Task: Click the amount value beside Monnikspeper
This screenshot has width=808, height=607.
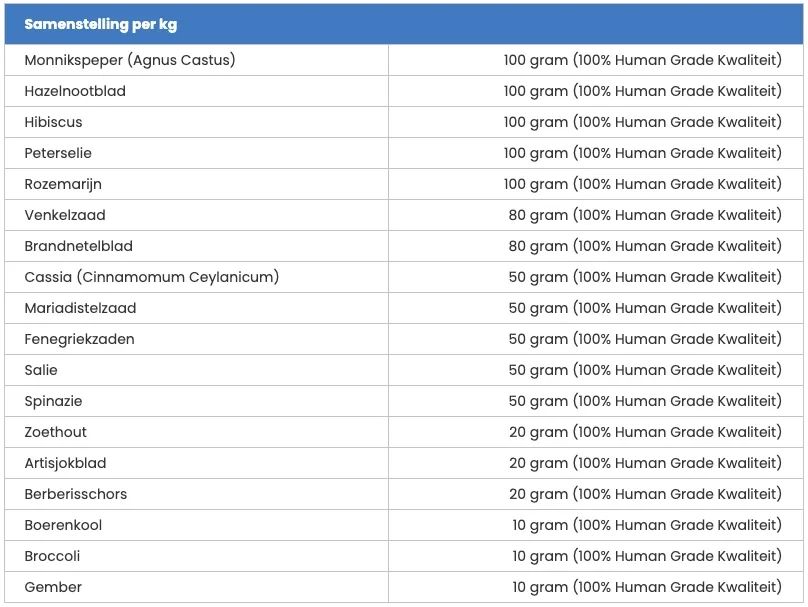Action: 642,60
